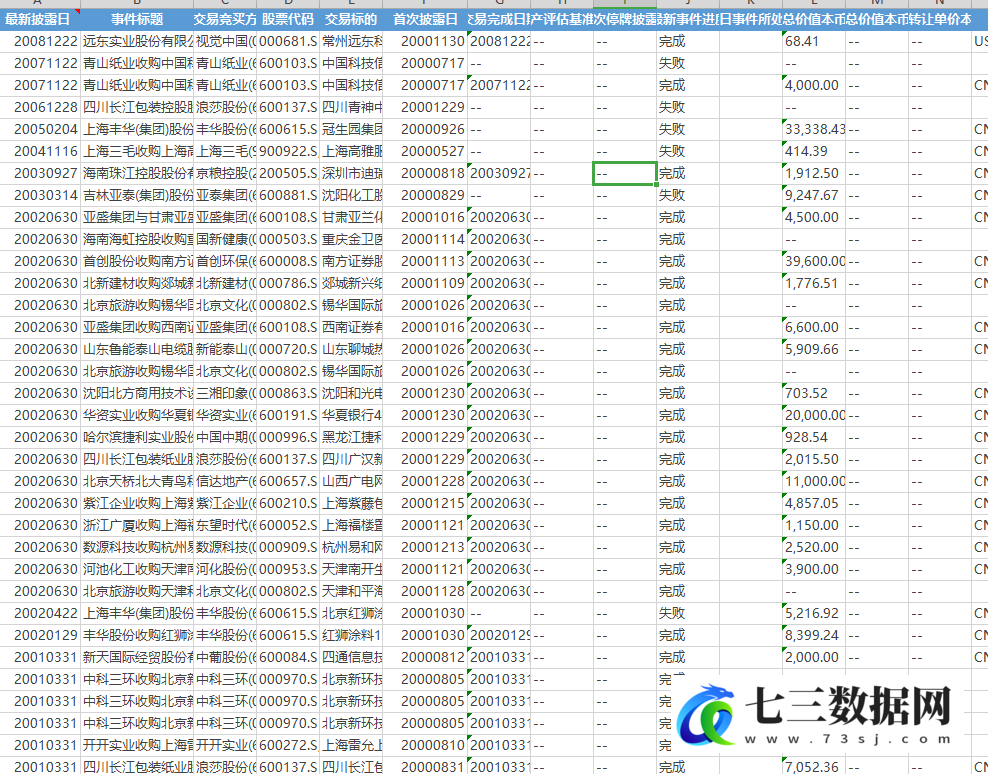988x774 pixels.
Task: Click the value cell 3,900.00
Action: coord(814,569)
